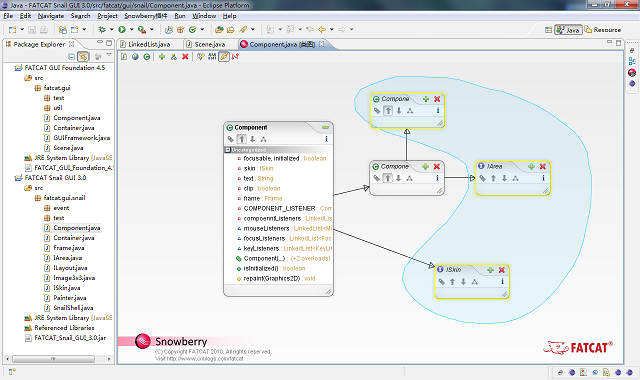Click the yellow Back arrow icon

(x=322, y=29)
